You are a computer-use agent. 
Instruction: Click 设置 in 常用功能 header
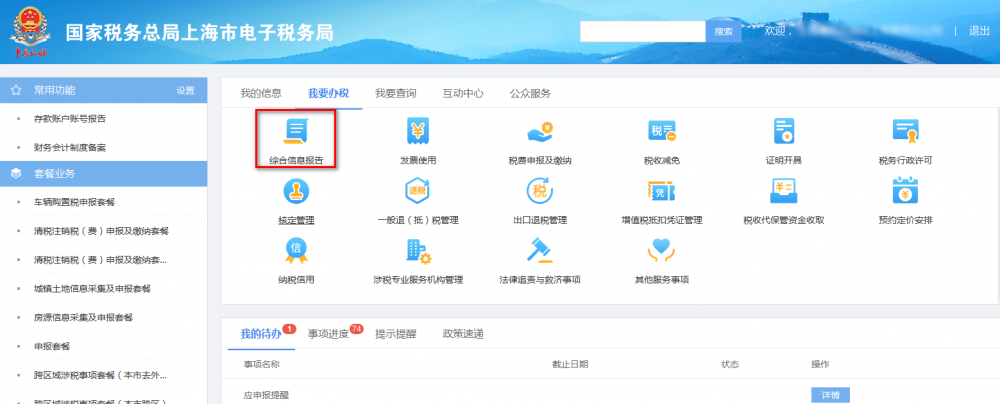tap(186, 91)
